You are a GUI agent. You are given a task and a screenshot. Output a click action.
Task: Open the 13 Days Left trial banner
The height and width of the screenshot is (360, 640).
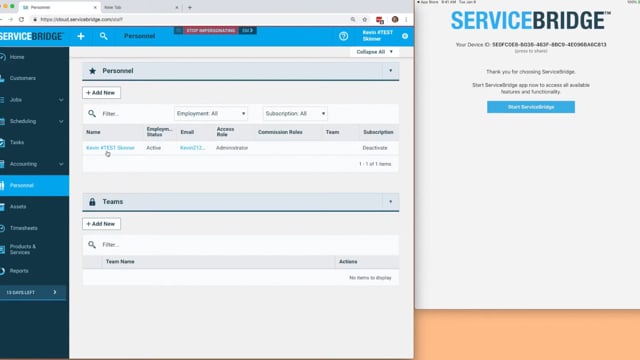(x=33, y=292)
